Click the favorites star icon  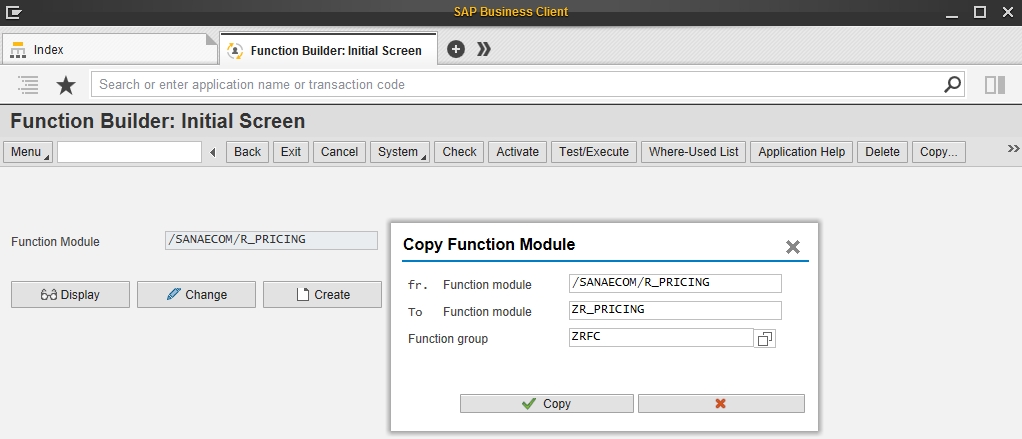point(66,85)
